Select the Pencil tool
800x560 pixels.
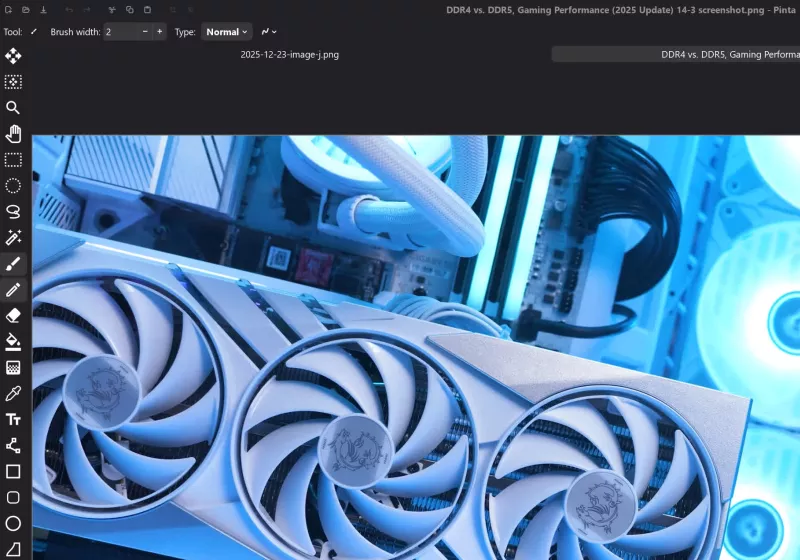click(x=13, y=290)
